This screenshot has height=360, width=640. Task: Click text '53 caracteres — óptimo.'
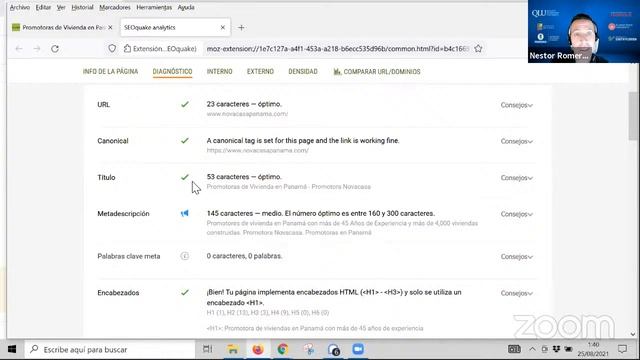pyautogui.click(x=244, y=177)
